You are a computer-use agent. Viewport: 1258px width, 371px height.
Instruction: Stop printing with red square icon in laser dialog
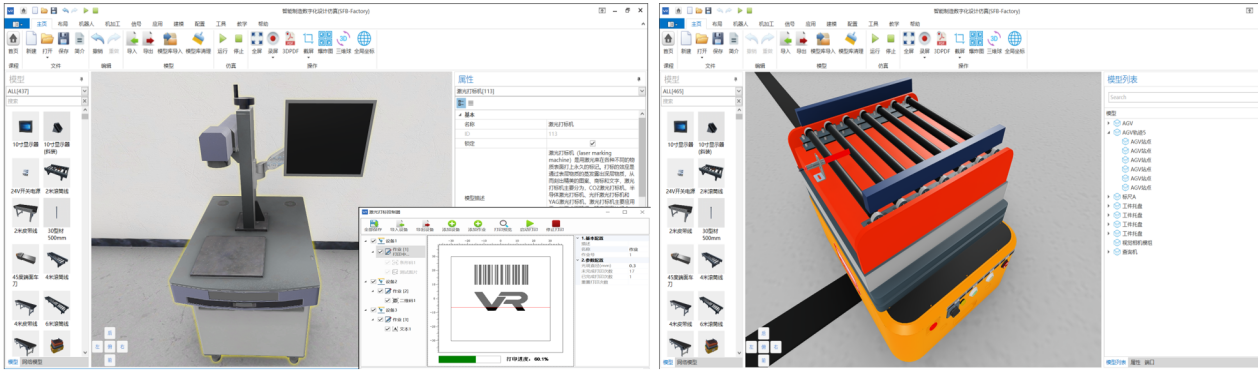[x=556, y=225]
